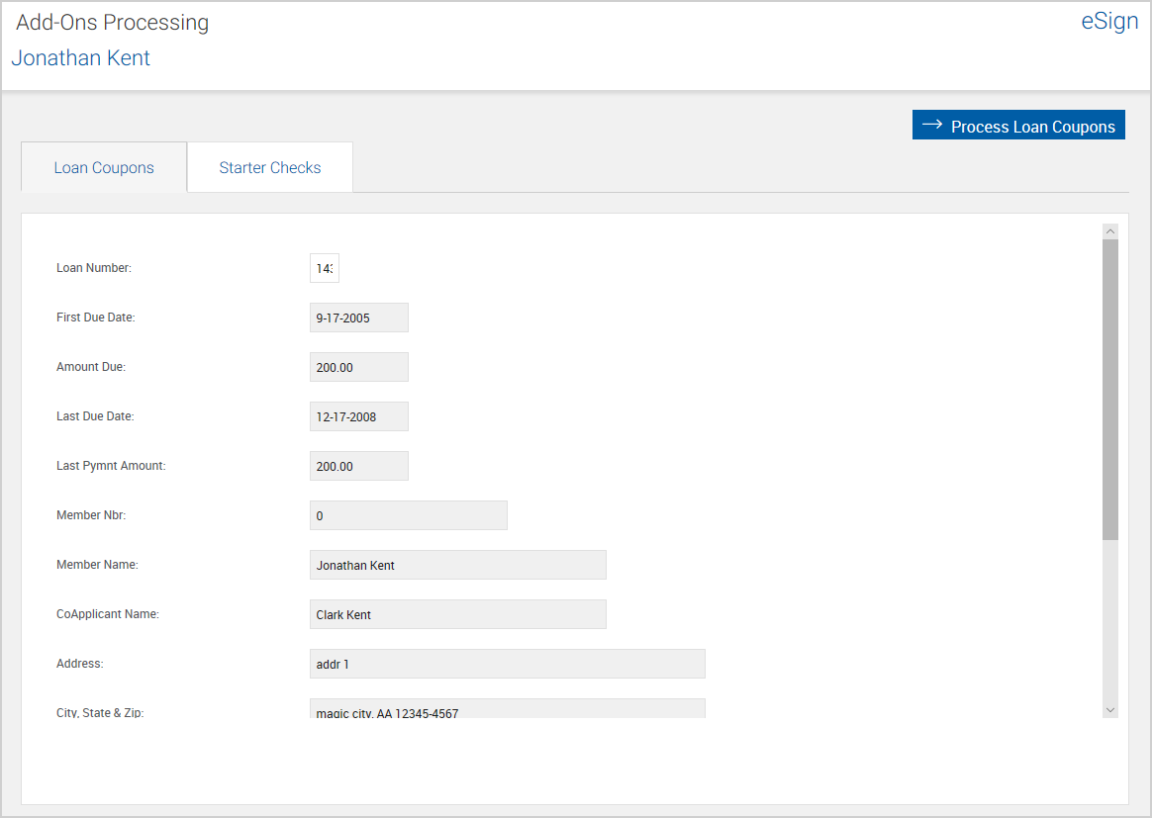Click the Member Name field
This screenshot has width=1152, height=818.
458,565
